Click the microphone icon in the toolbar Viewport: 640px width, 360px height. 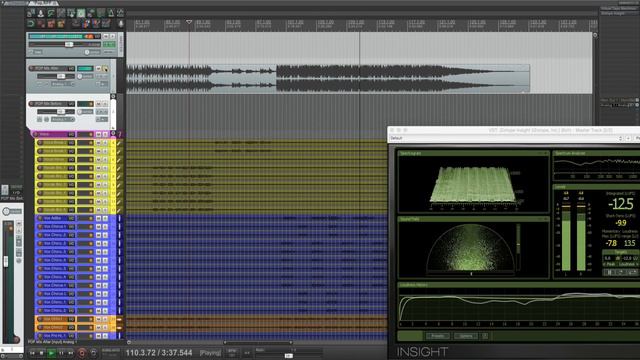tap(121, 24)
